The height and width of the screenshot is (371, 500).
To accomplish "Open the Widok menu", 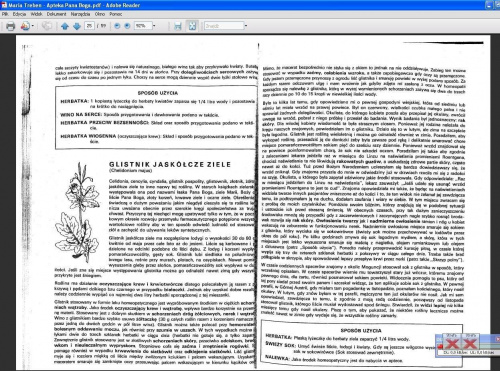I will (x=36, y=14).
